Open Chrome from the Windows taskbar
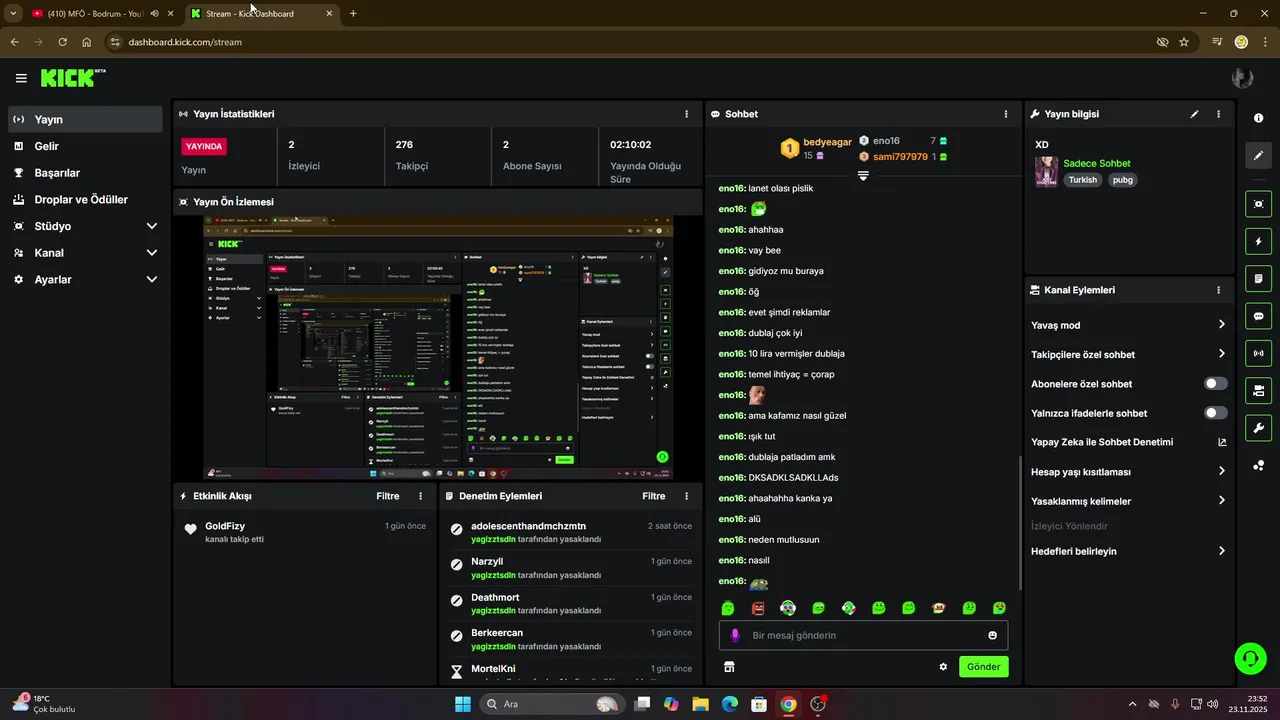Viewport: 1280px width, 720px height. [788, 704]
